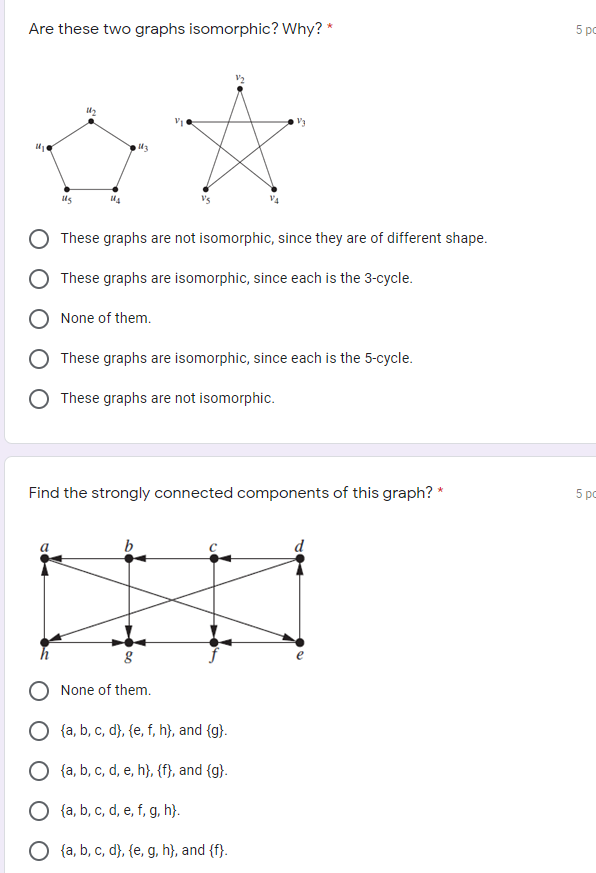Screen dimensions: 596x873
Task: Select "These graphs are isomorphic, since each is the 5-cycle."
Action: 39,358
